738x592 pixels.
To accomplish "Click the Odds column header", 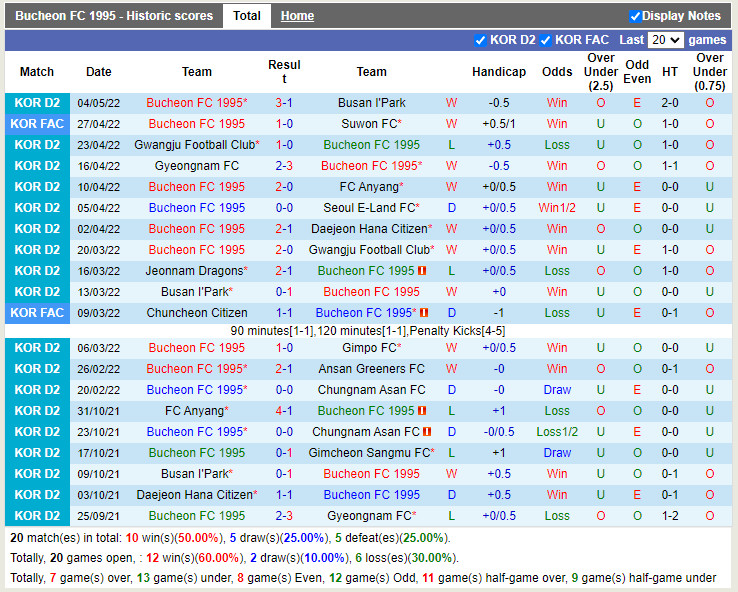I will [x=557, y=72].
